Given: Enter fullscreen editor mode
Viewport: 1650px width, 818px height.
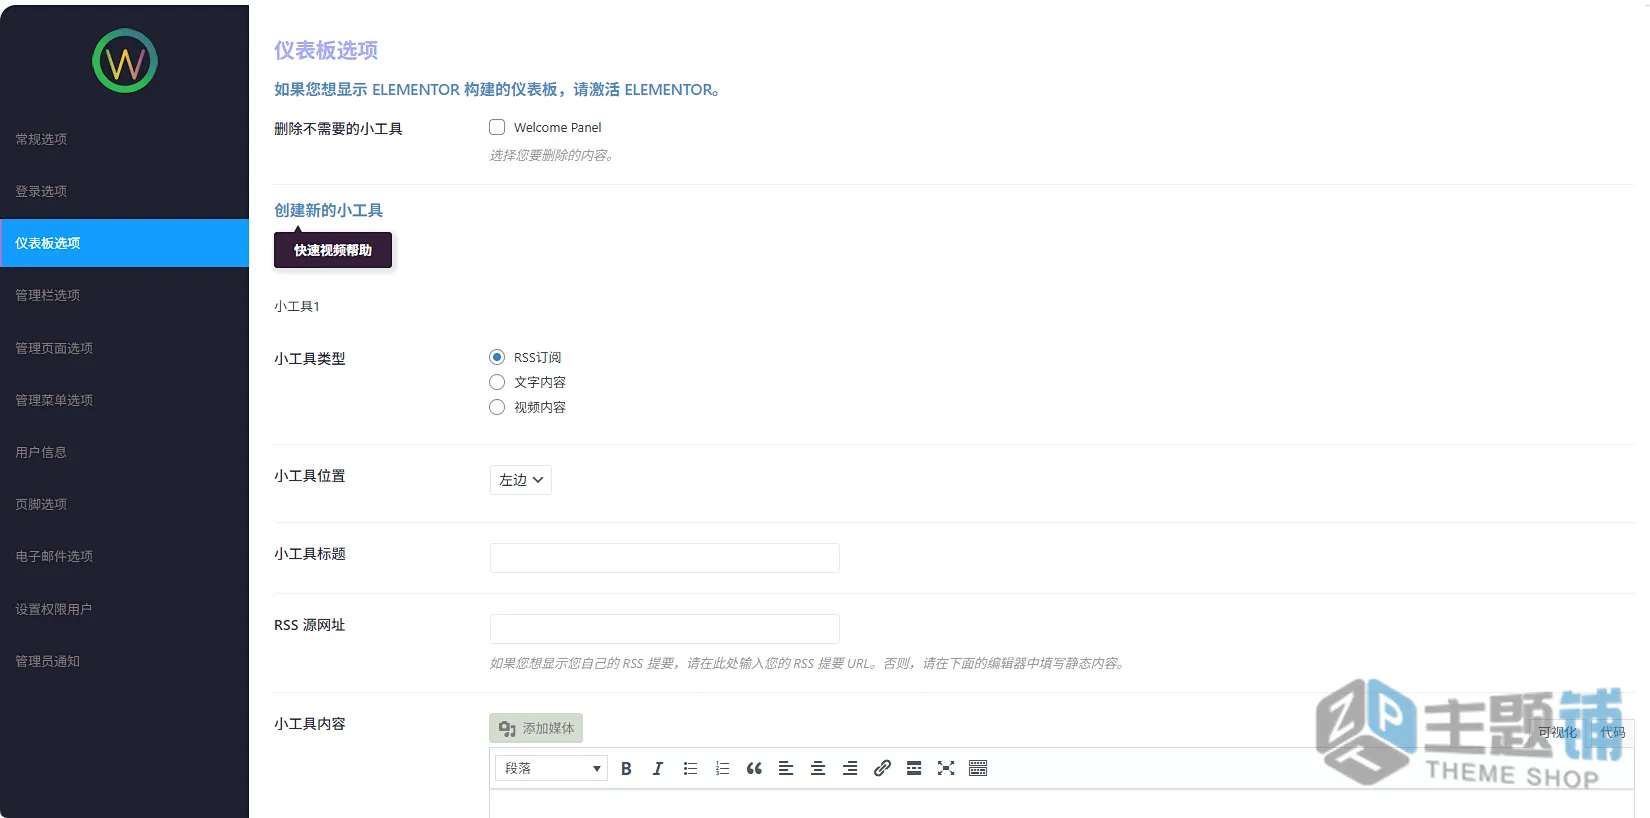Looking at the screenshot, I should coord(946,768).
